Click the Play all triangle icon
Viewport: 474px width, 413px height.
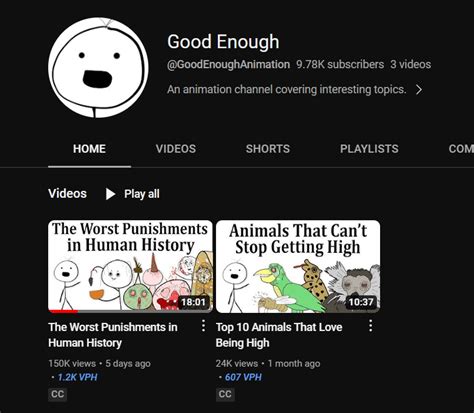point(110,194)
